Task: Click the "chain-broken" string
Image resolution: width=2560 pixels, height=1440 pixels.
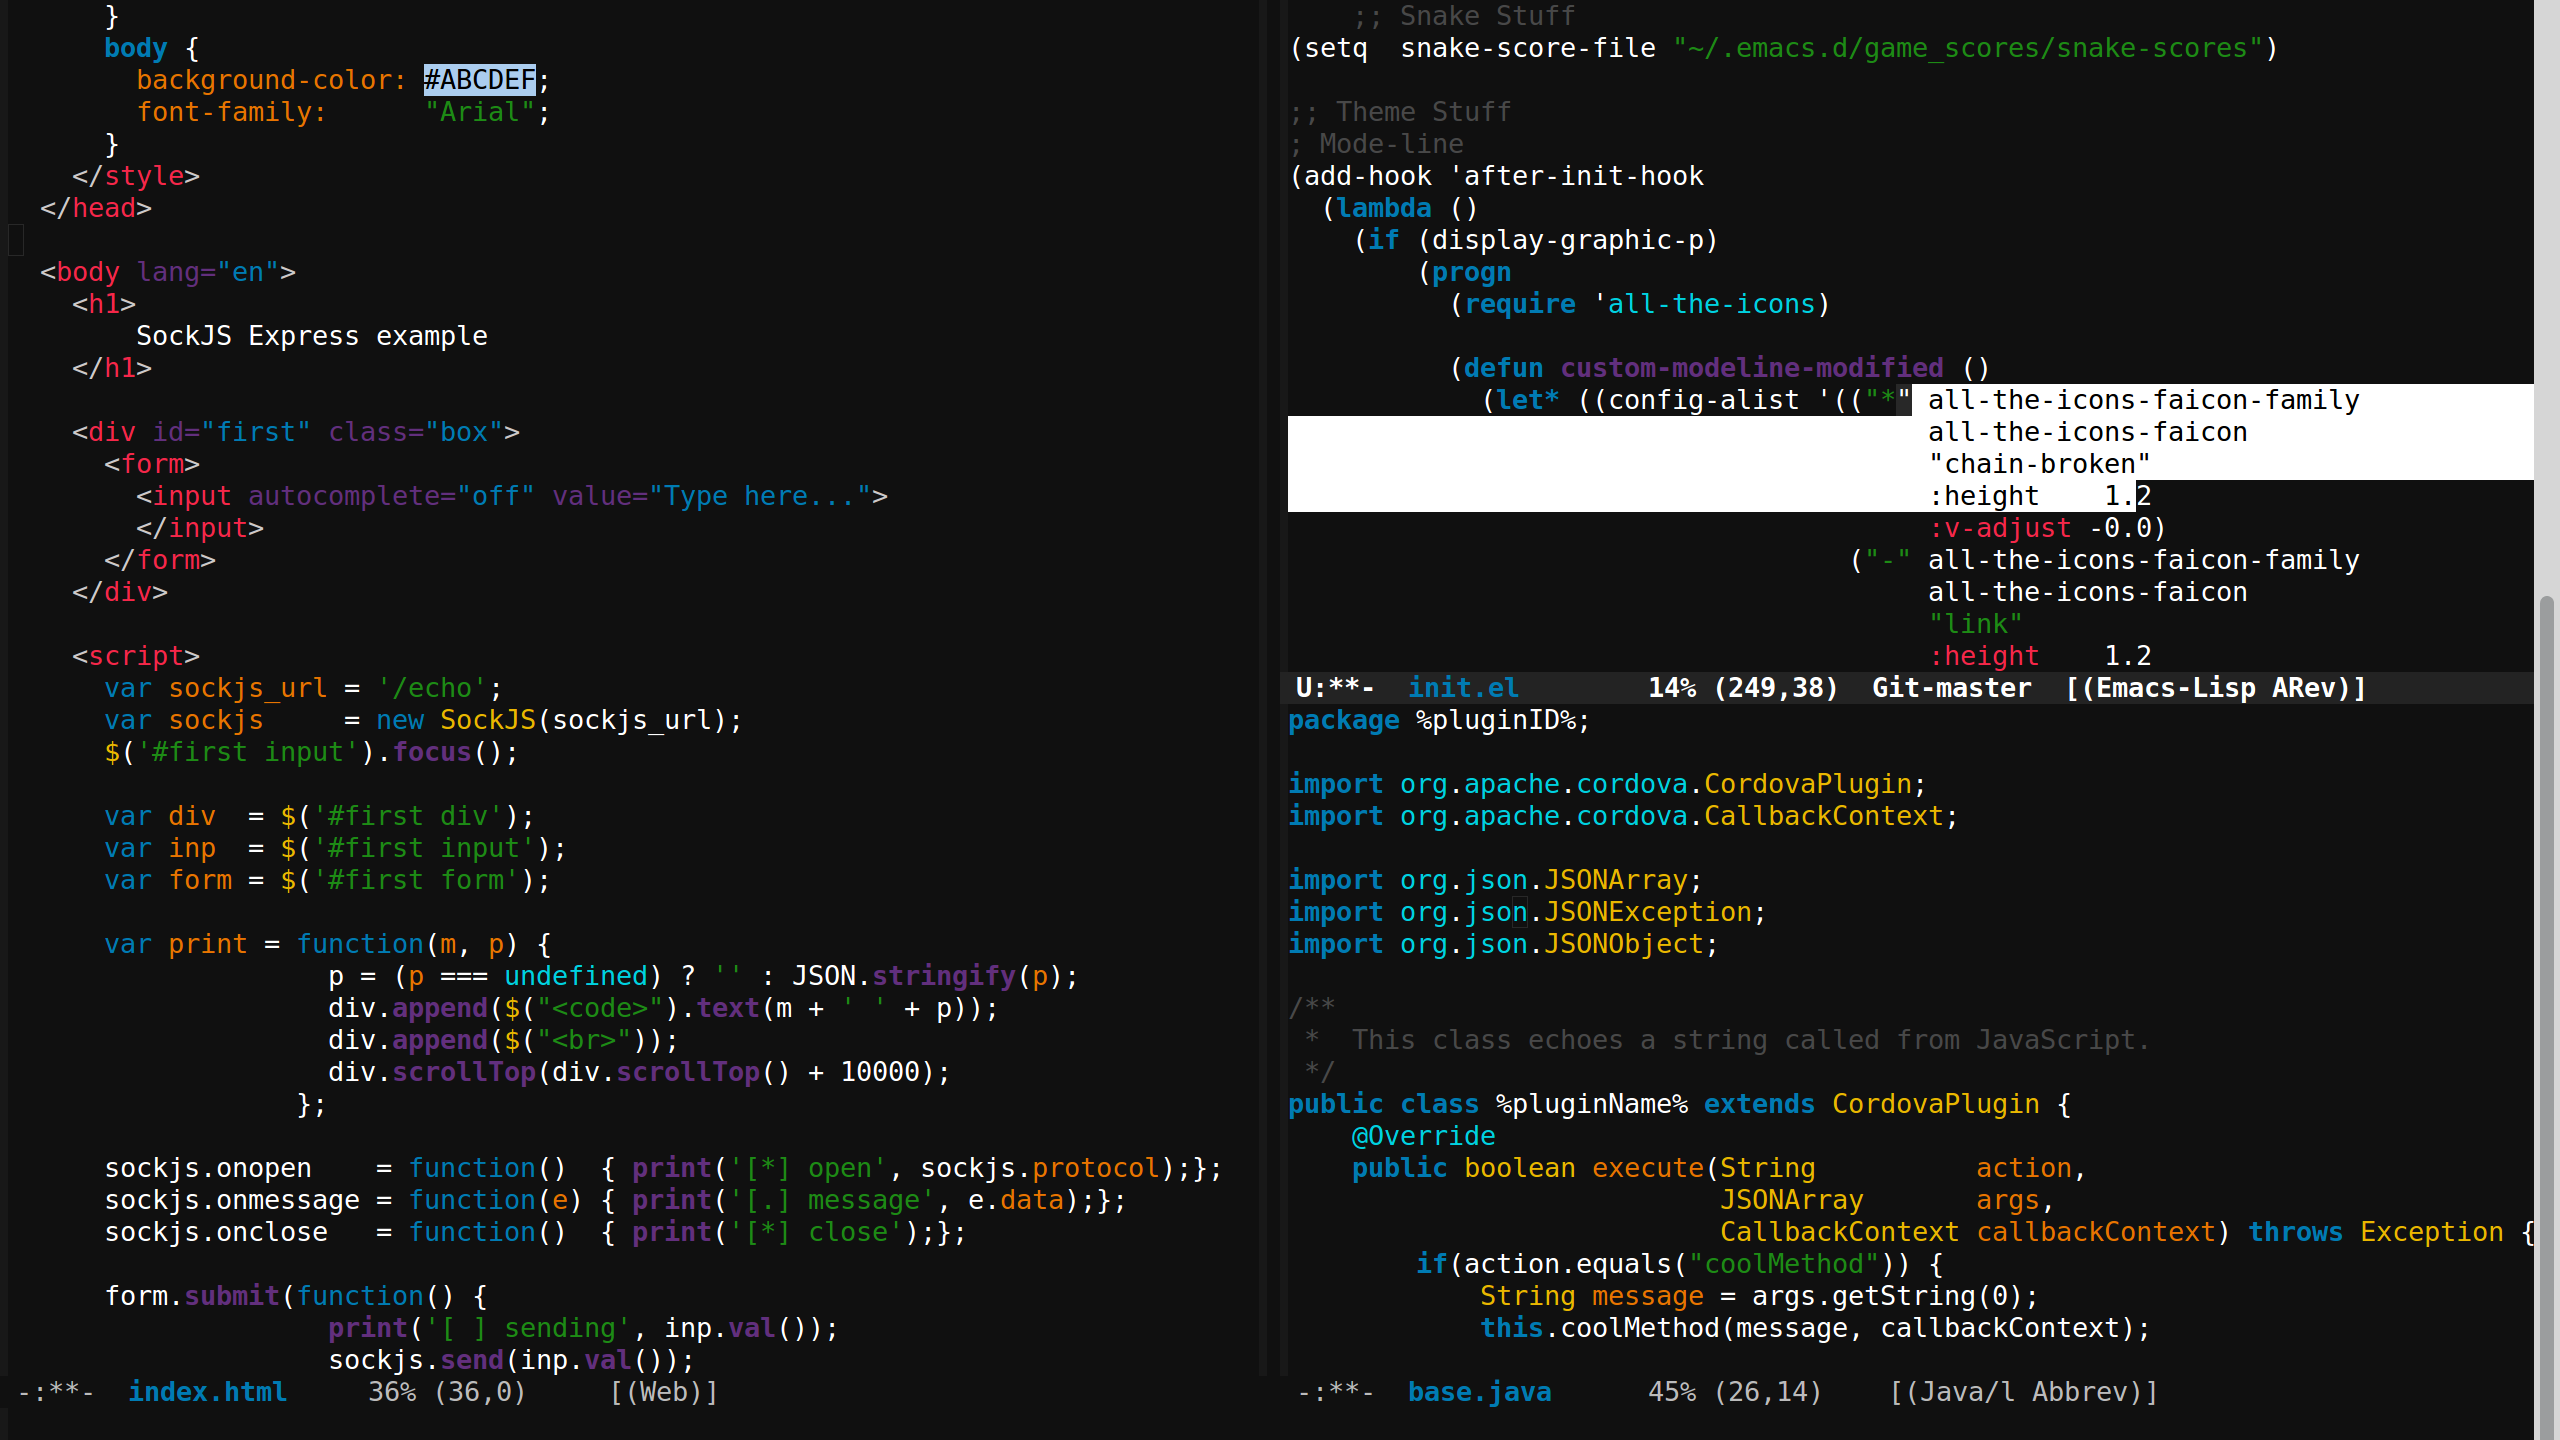Action: tap(2039, 463)
